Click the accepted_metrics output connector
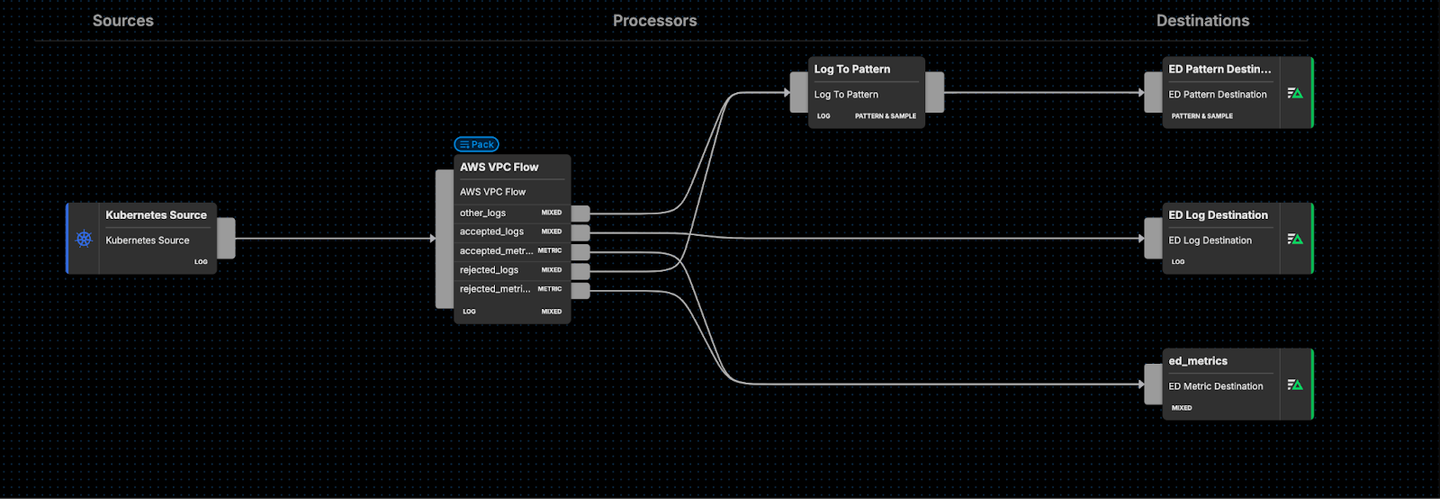Viewport: 1440px width, 499px height. click(580, 251)
